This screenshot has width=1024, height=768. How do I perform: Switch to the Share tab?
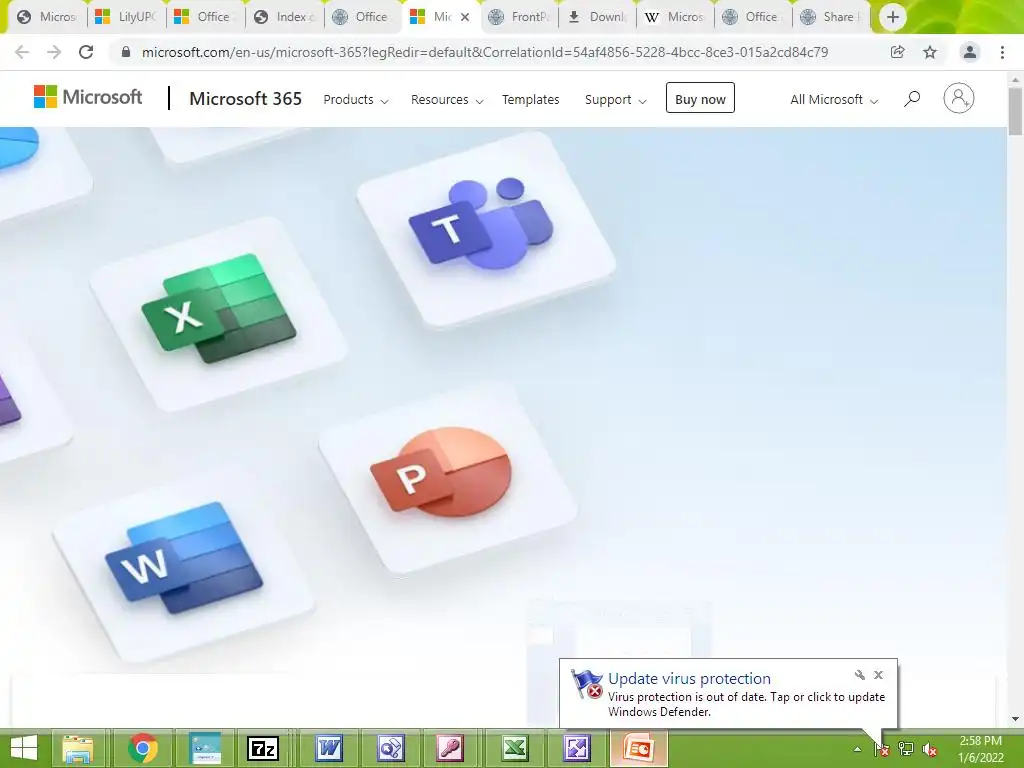832,17
